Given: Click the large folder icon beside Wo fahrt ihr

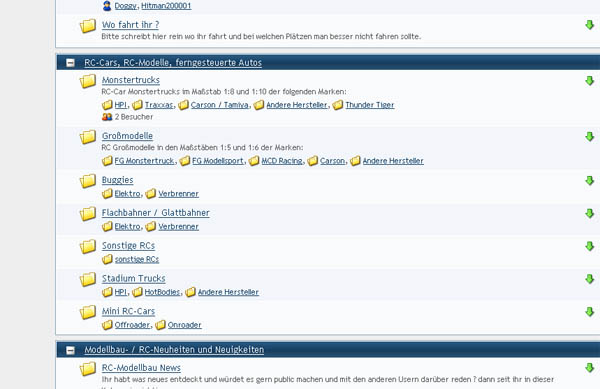Looking at the screenshot, I should point(88,26).
